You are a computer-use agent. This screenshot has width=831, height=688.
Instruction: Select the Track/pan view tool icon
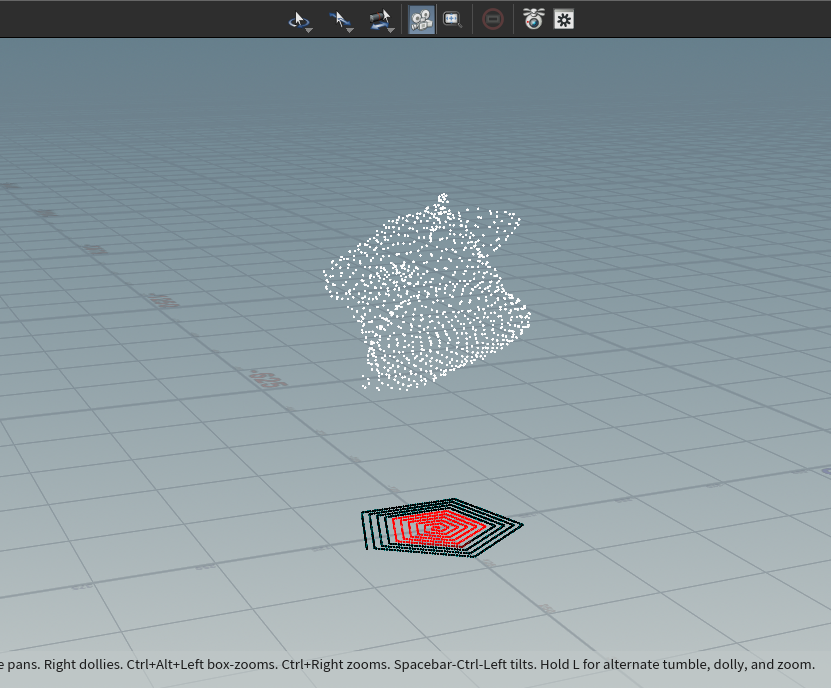[339, 19]
